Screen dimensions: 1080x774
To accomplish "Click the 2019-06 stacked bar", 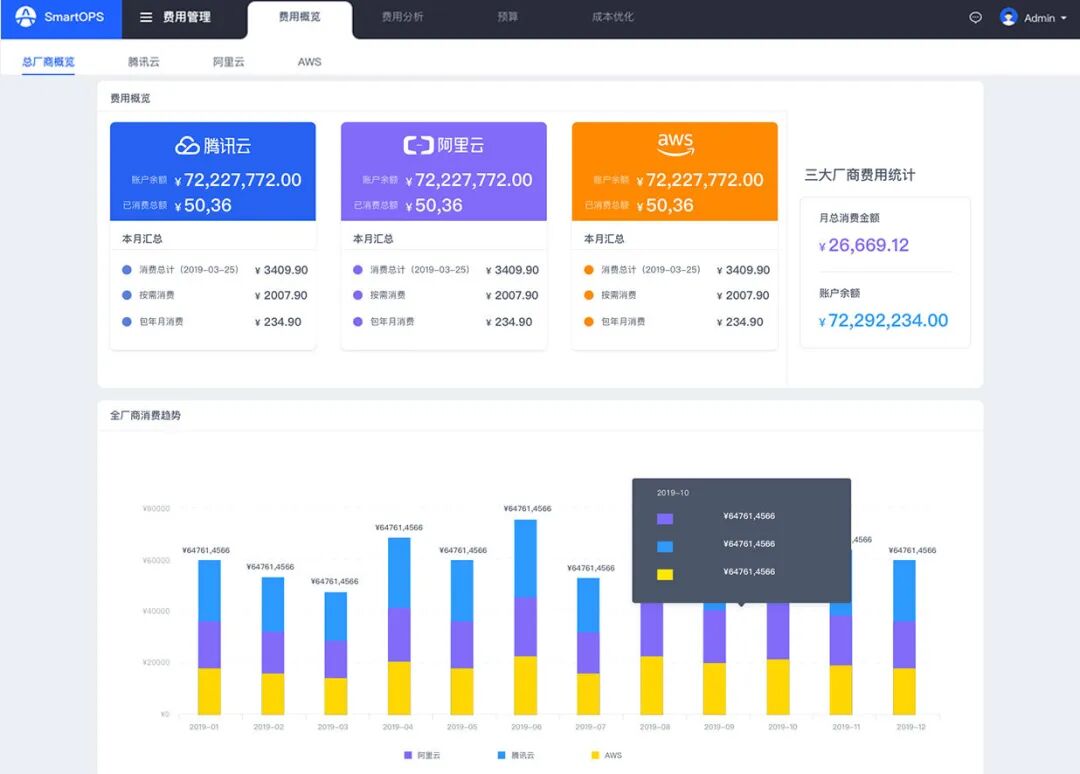I will [526, 617].
